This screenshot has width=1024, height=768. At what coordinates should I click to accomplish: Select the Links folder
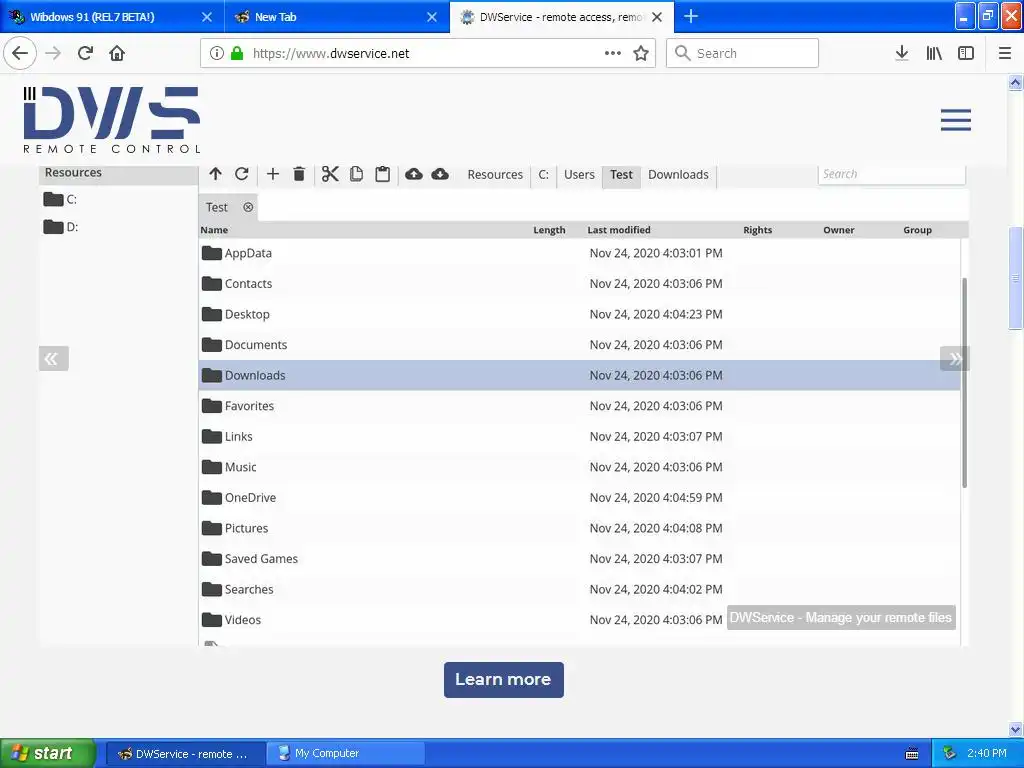coord(579,436)
